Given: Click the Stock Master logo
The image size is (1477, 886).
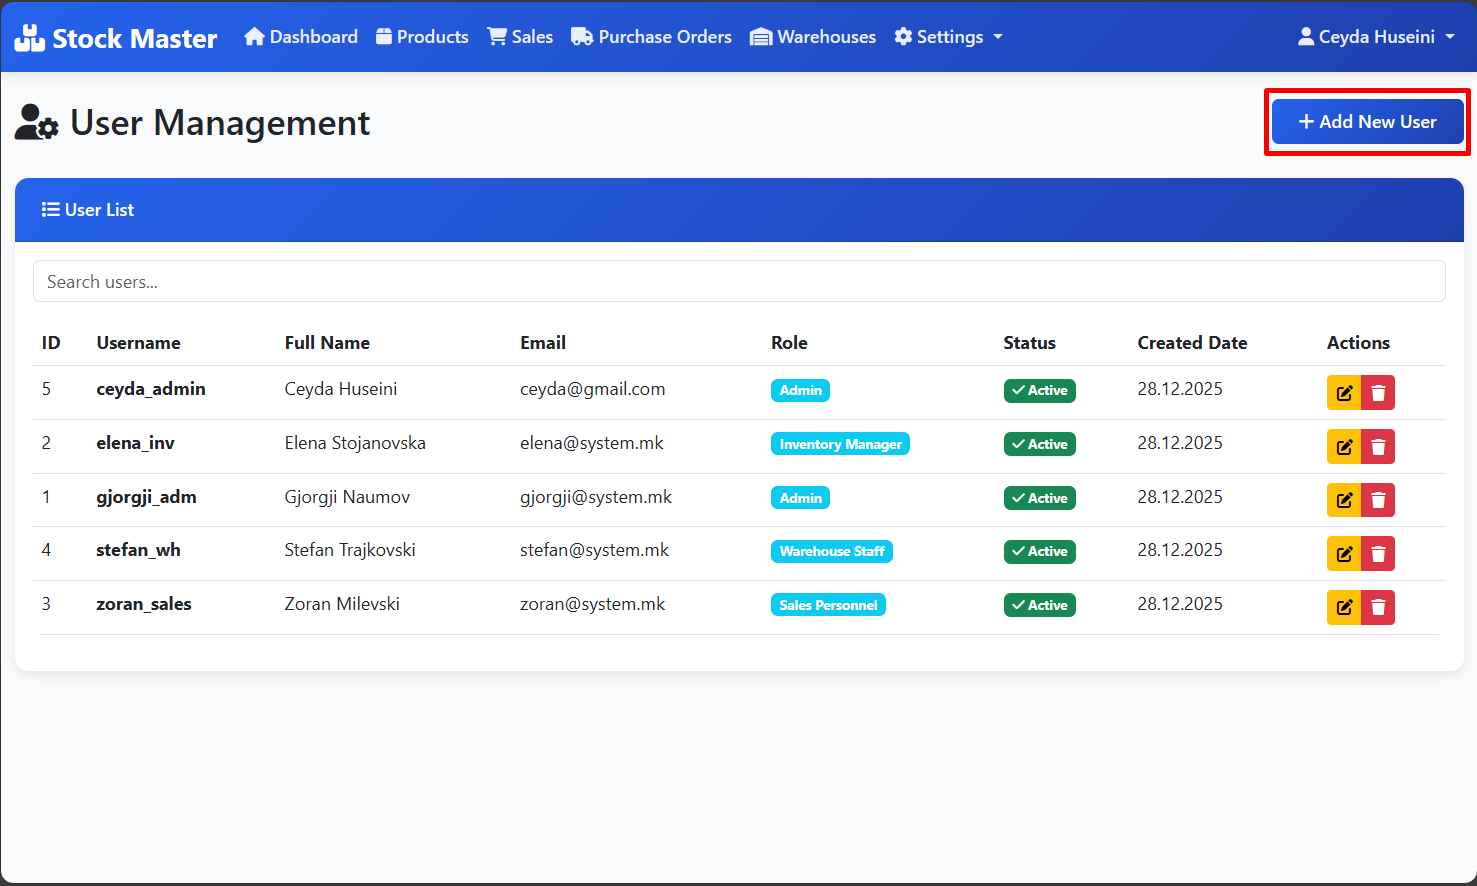Looking at the screenshot, I should coord(116,38).
